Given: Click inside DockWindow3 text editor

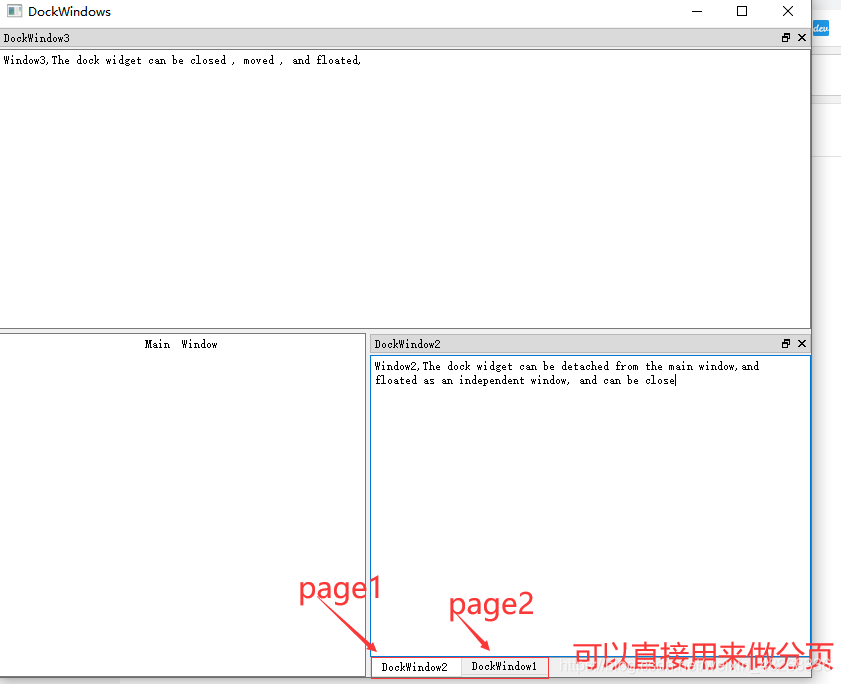Looking at the screenshot, I should [405, 188].
